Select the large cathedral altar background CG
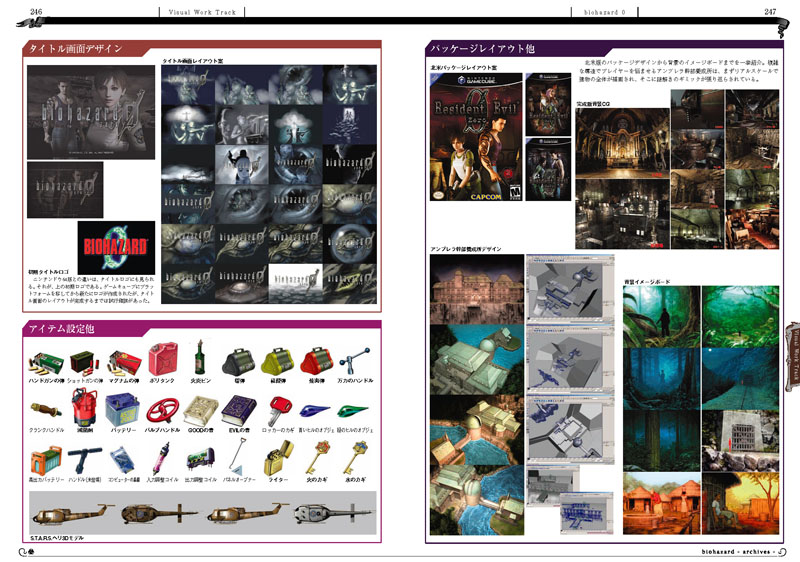Image resolution: width=800 pixels, height=562 pixels. [x=622, y=143]
